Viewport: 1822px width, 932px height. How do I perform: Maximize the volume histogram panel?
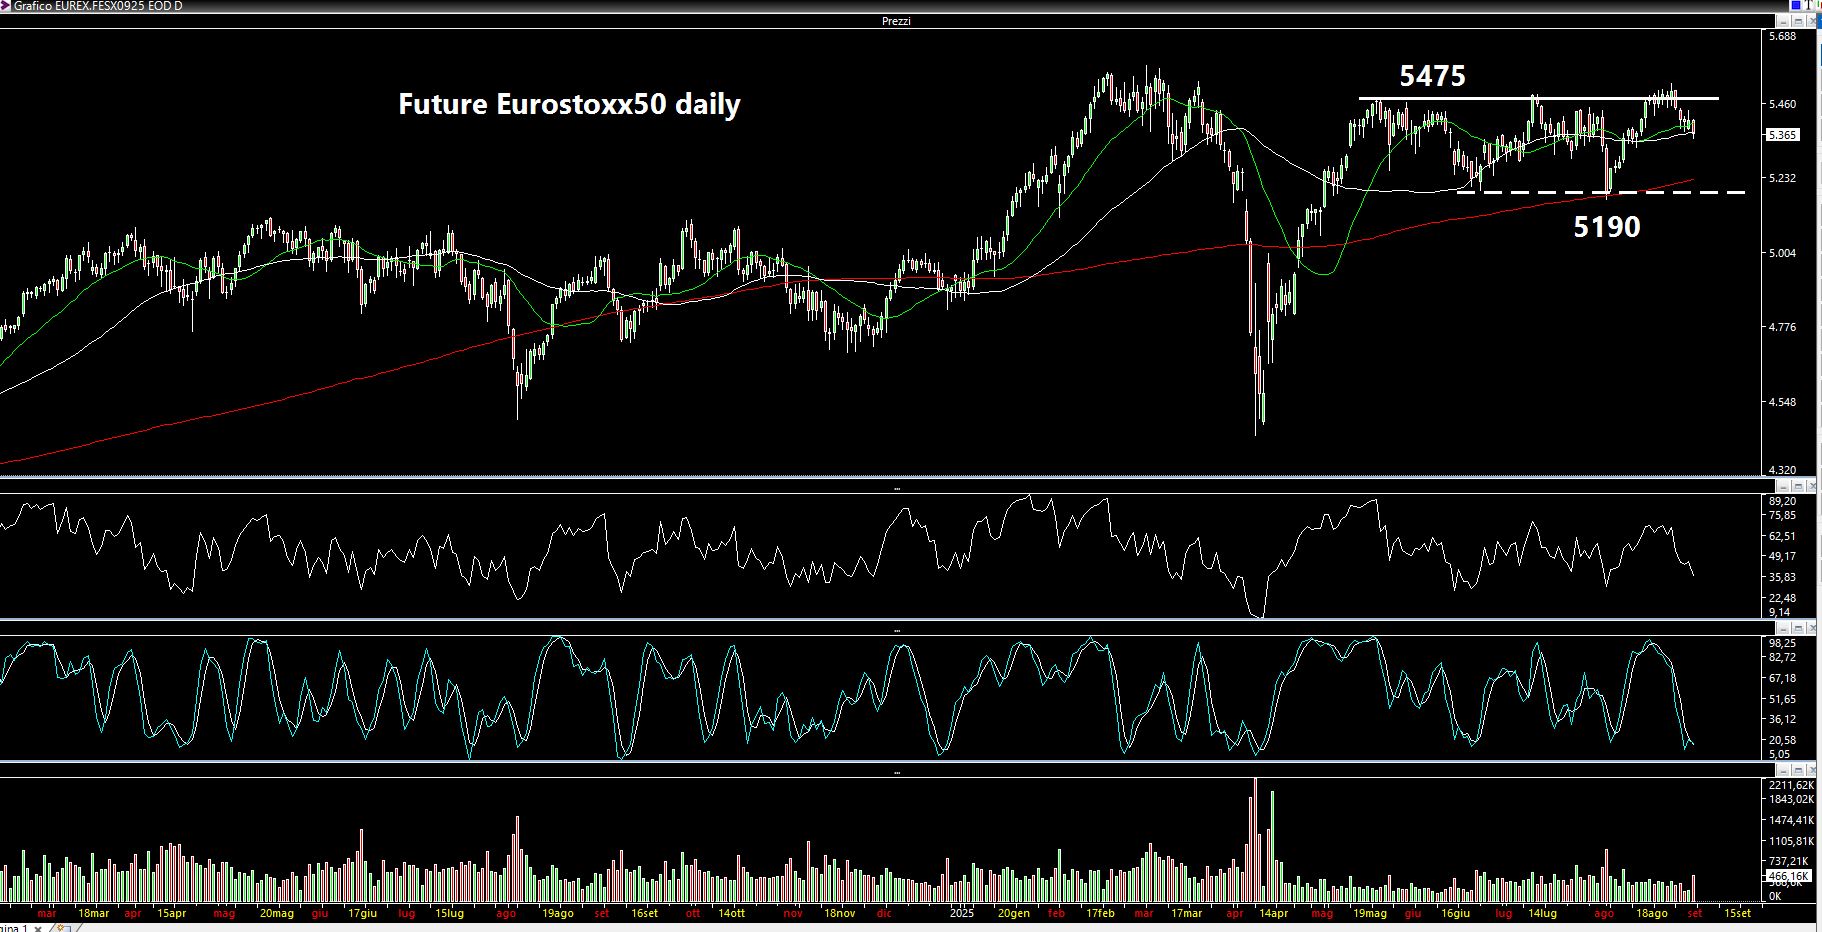click(1798, 770)
